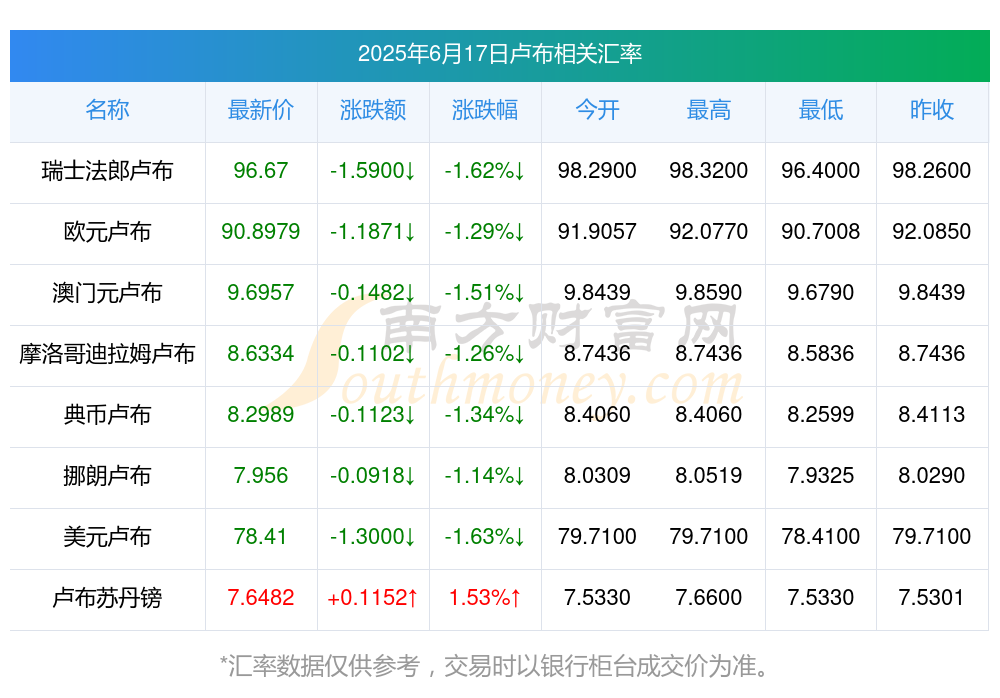Click low value 7.9325
Screen dimensions: 1000x698
(821, 475)
